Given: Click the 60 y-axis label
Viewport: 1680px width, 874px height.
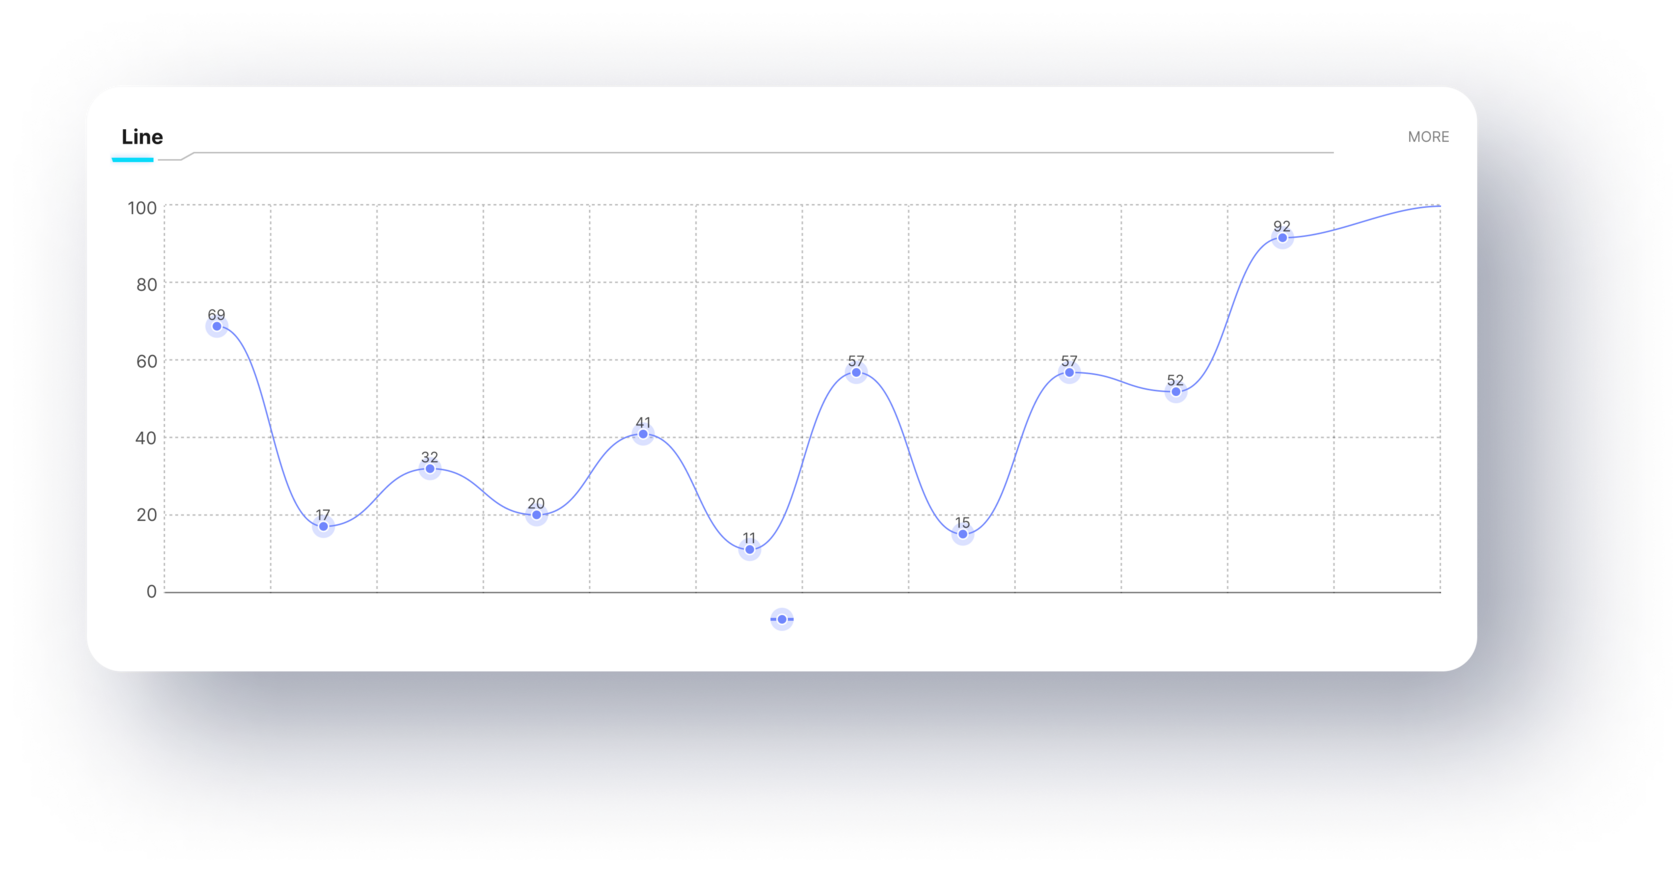Looking at the screenshot, I should (147, 361).
